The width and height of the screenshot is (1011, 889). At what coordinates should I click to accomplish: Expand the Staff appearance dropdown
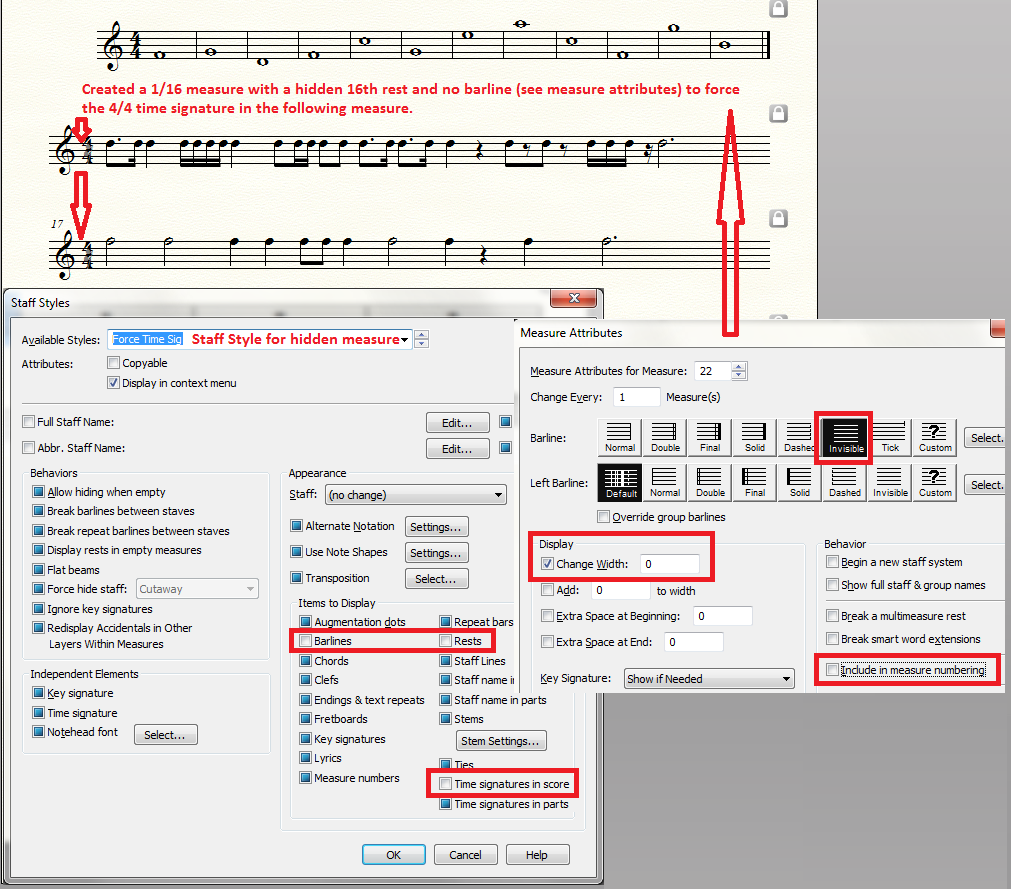[415, 495]
